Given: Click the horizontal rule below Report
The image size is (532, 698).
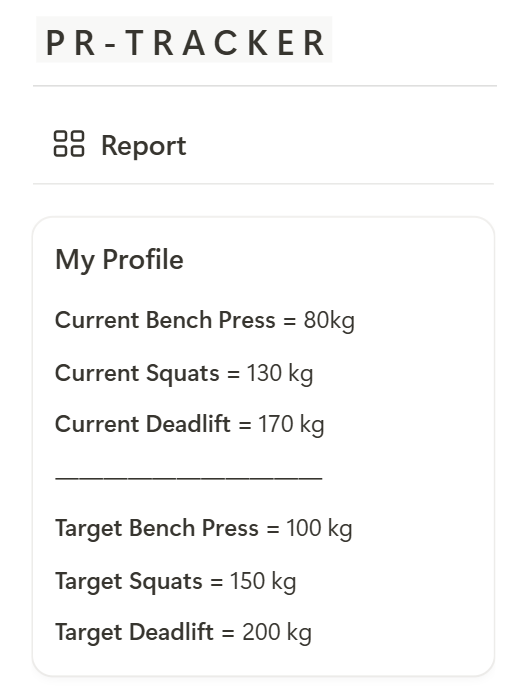Looking at the screenshot, I should pyautogui.click(x=264, y=183).
